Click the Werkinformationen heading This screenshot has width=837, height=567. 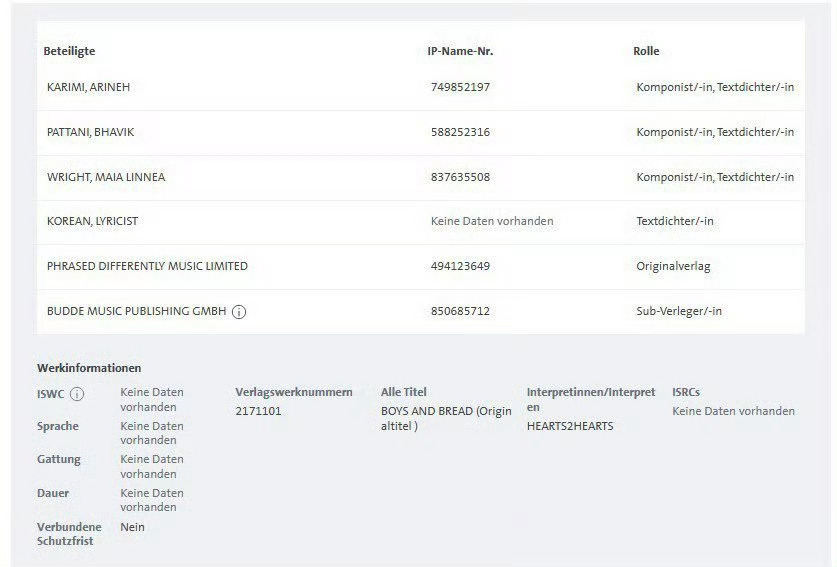89,368
